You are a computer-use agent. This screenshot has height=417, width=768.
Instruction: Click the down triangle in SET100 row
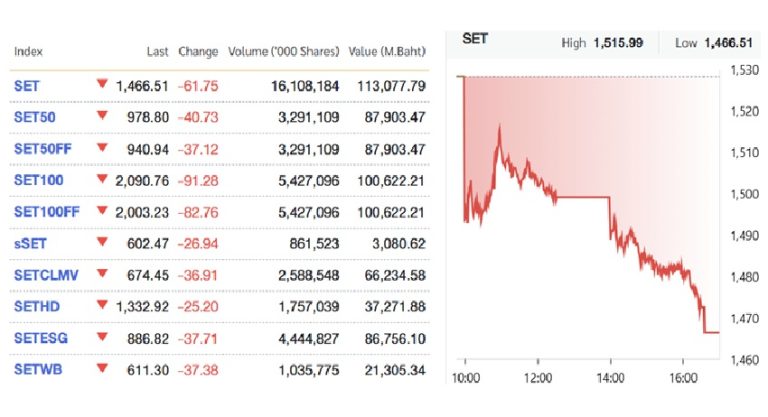(102, 179)
